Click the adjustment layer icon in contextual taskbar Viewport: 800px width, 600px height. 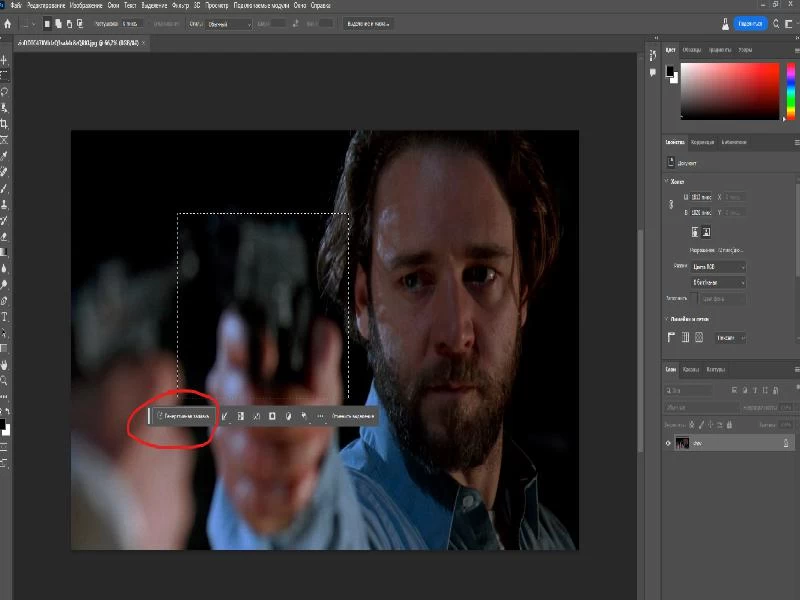click(x=288, y=416)
